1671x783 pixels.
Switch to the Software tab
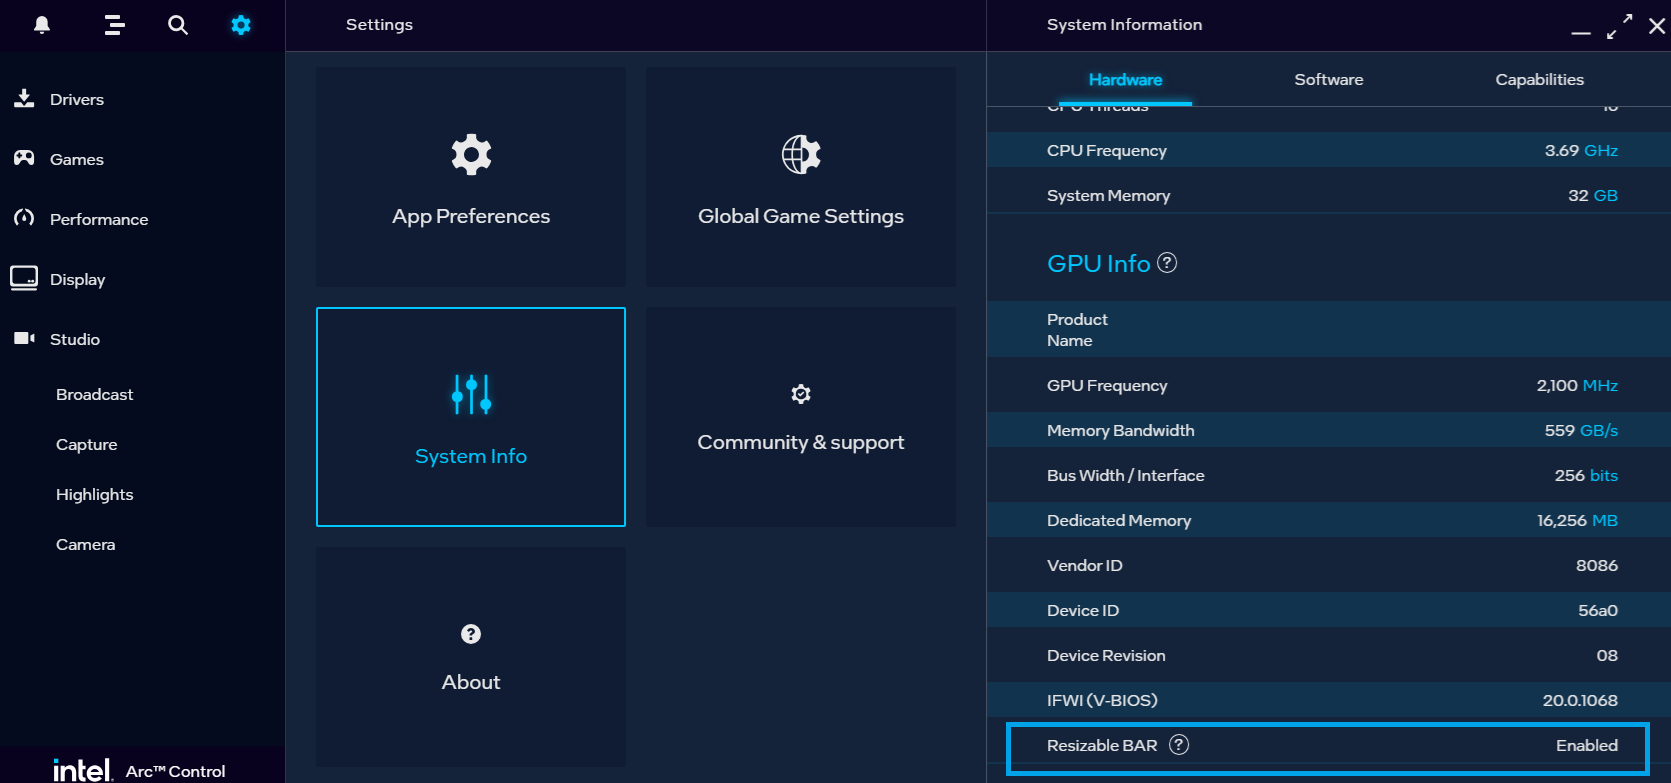tap(1328, 80)
